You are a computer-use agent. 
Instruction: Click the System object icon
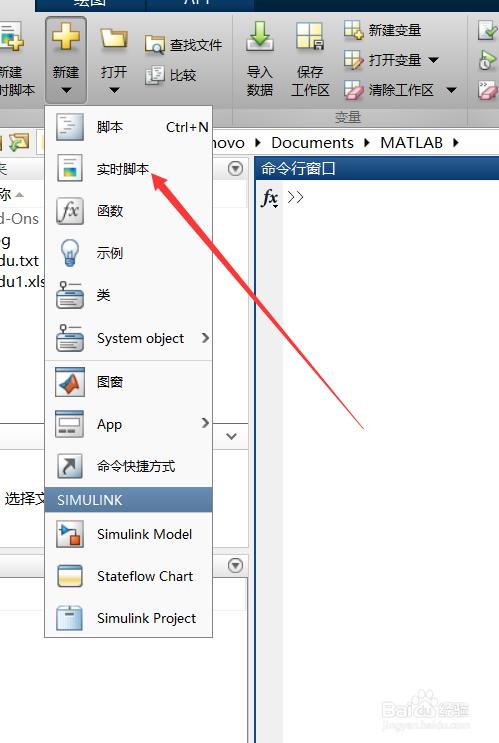70,337
